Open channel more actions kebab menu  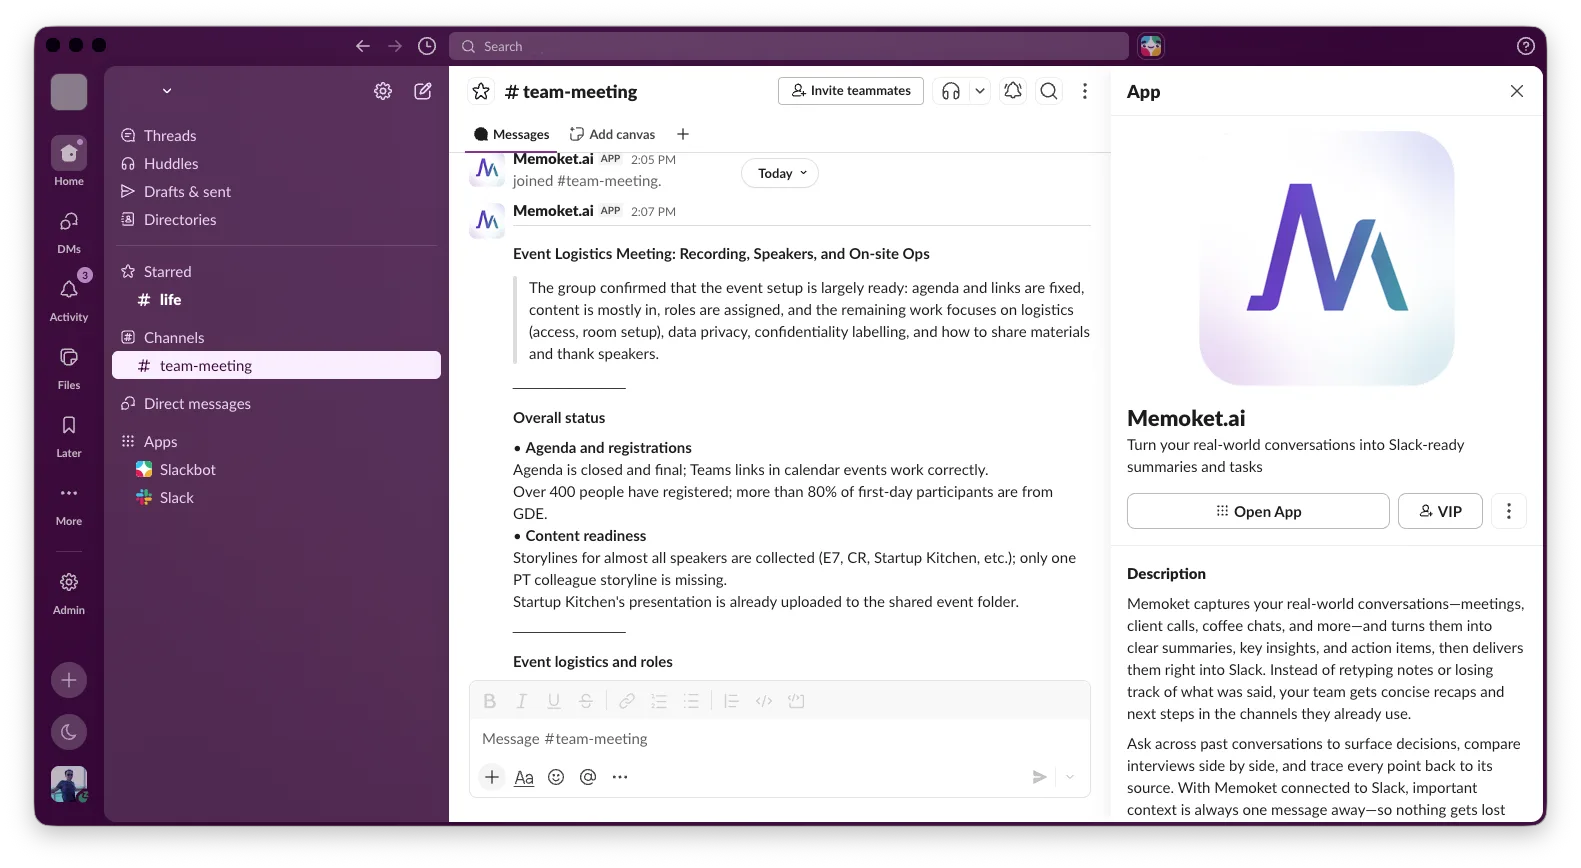pyautogui.click(x=1085, y=91)
